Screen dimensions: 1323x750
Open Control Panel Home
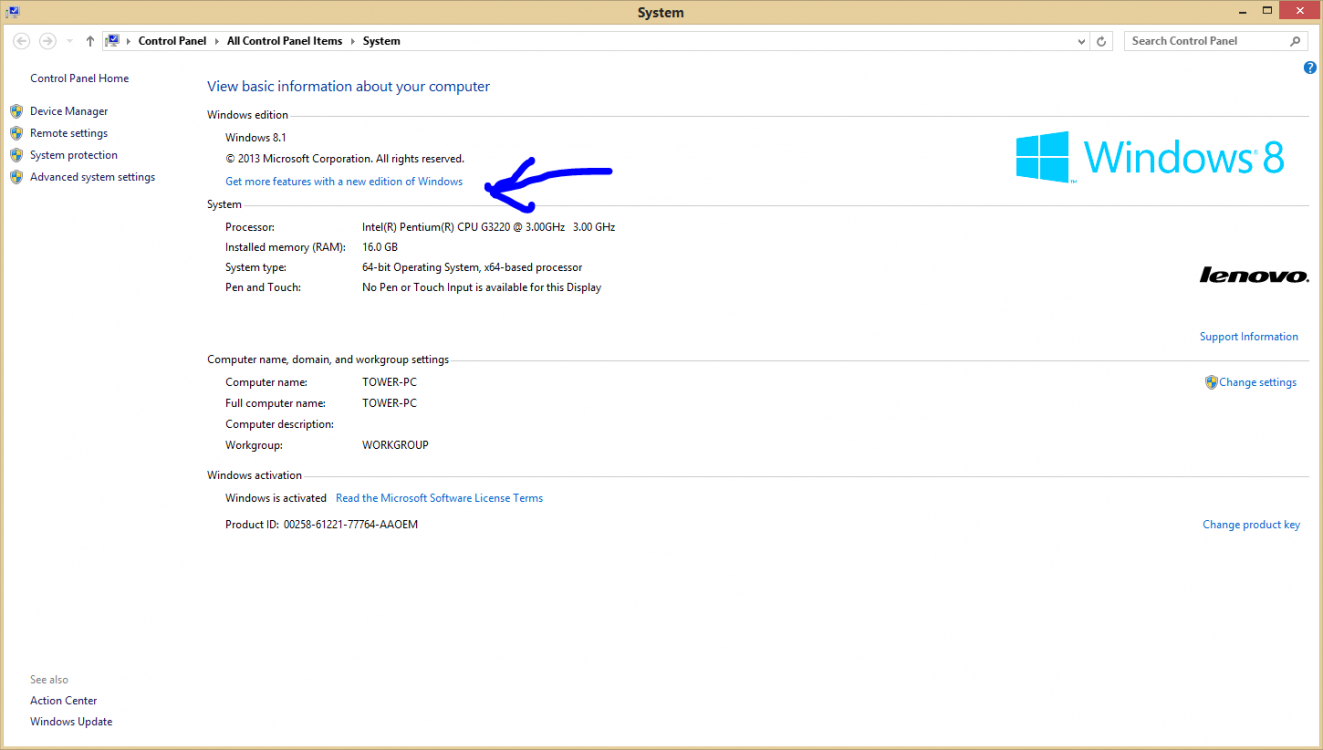[x=79, y=78]
